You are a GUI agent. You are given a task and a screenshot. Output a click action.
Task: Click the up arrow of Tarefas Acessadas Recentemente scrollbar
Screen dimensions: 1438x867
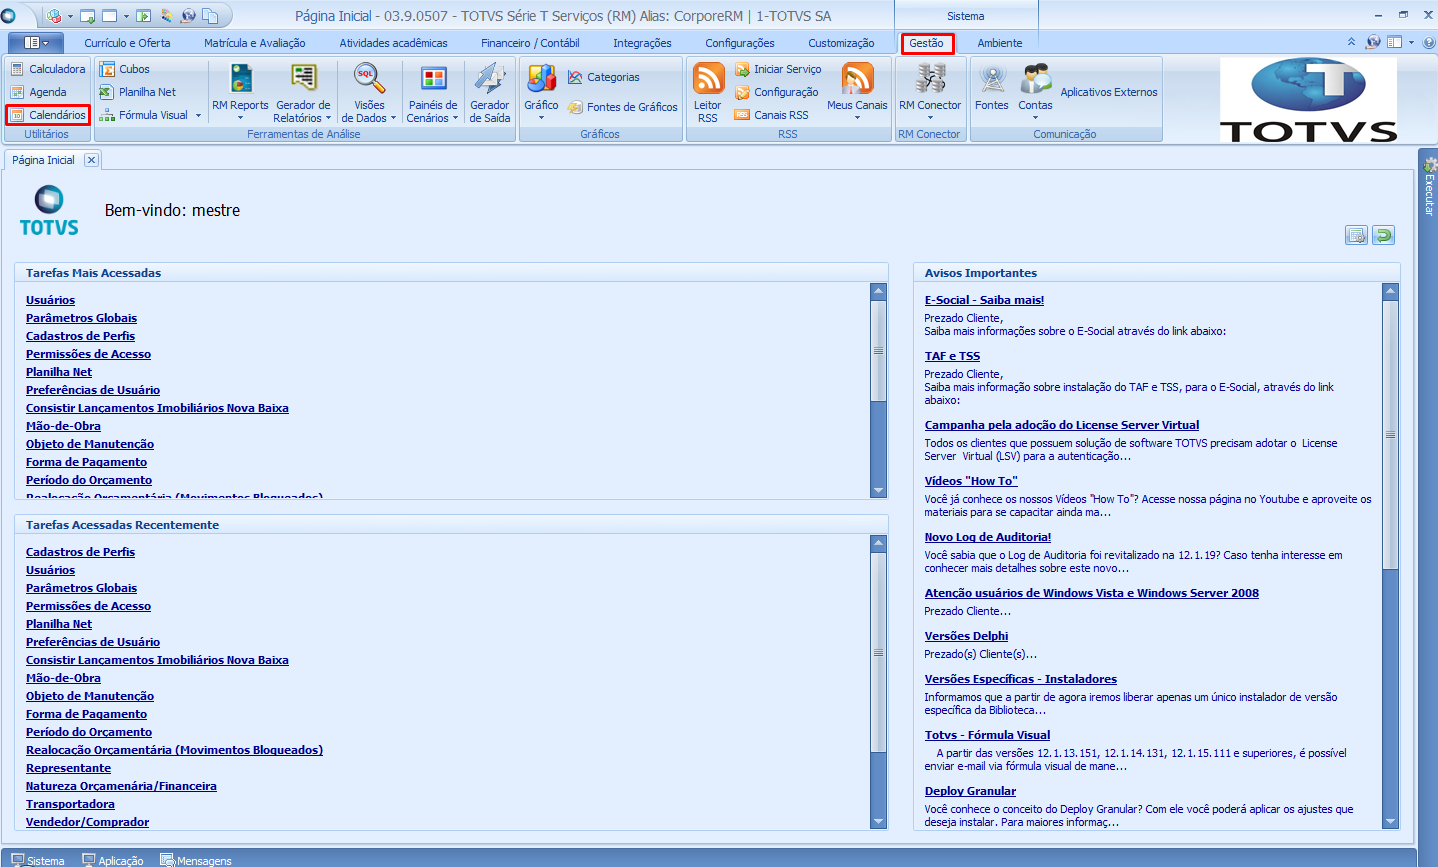(x=879, y=543)
